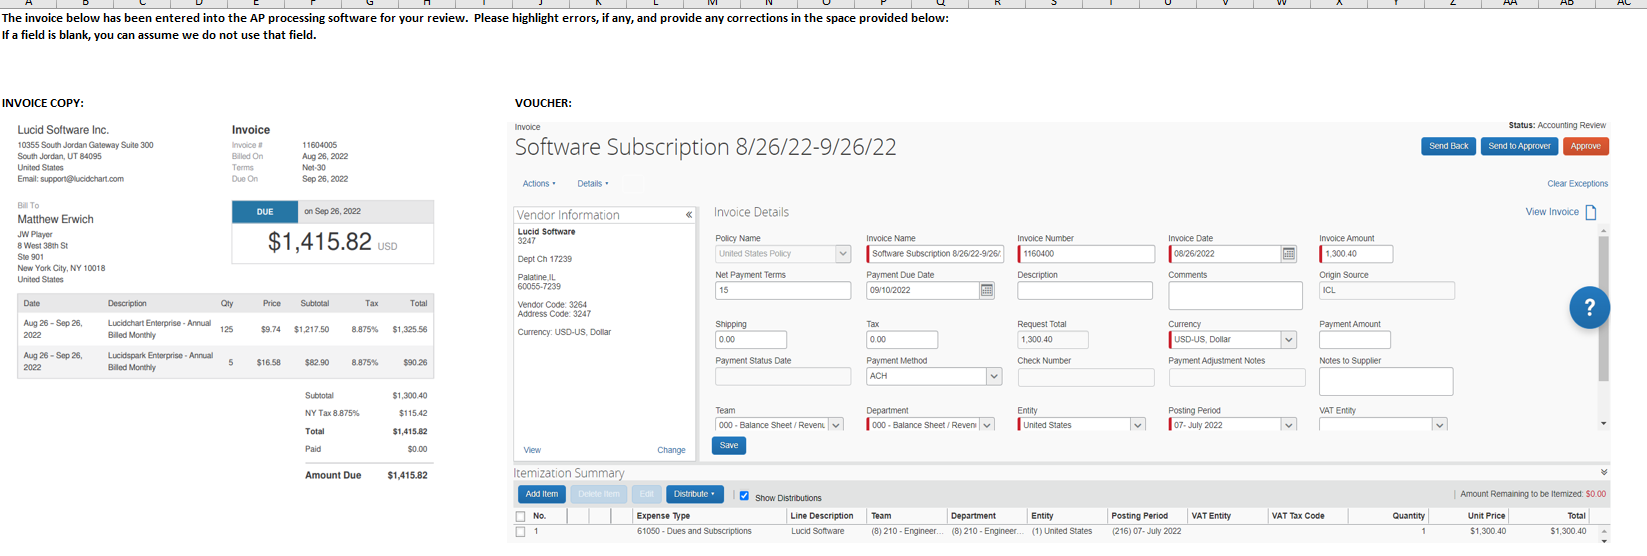
Task: Toggle the Show Distributions checkbox
Action: click(x=744, y=496)
